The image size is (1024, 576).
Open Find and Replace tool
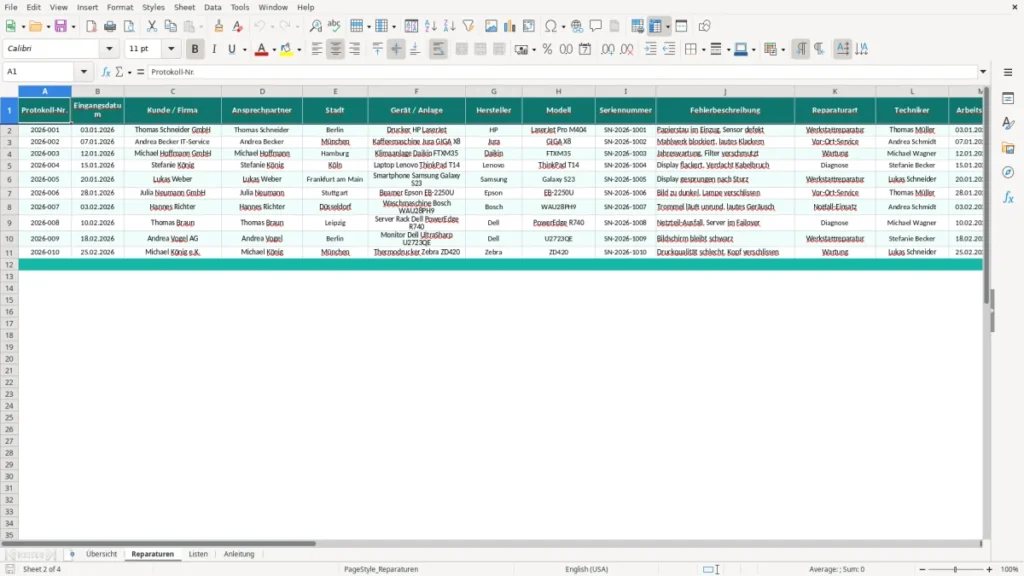coord(315,26)
